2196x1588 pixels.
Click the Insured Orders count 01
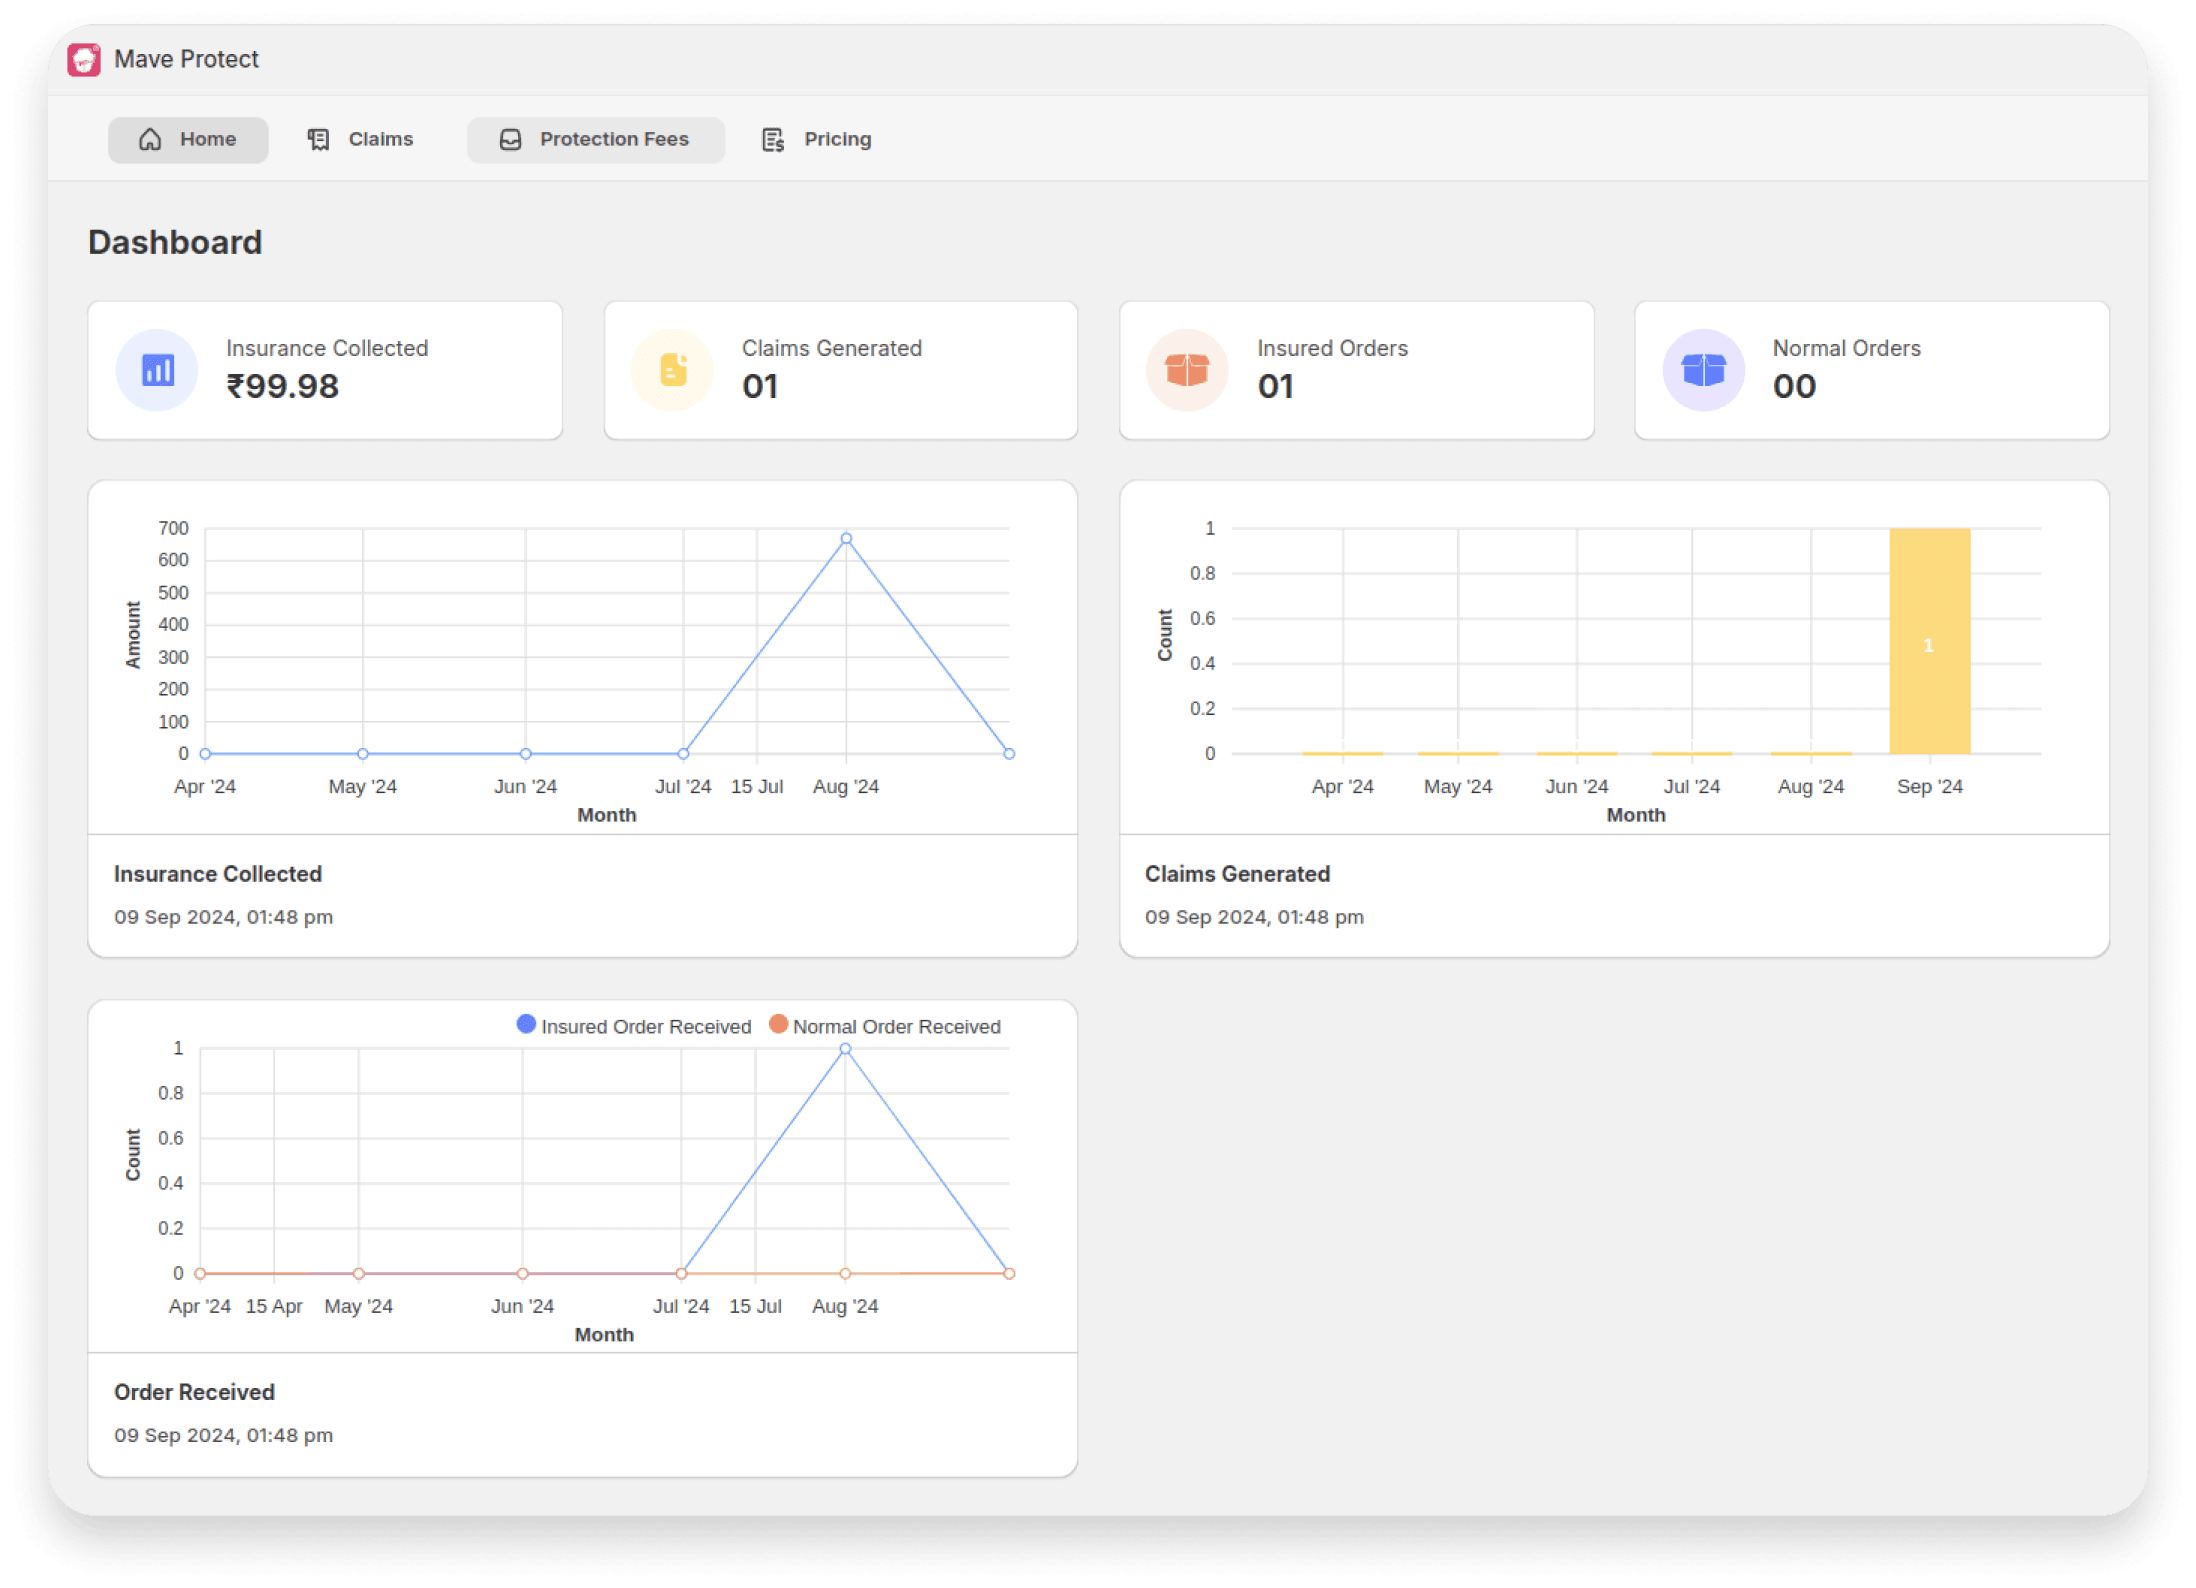1275,386
